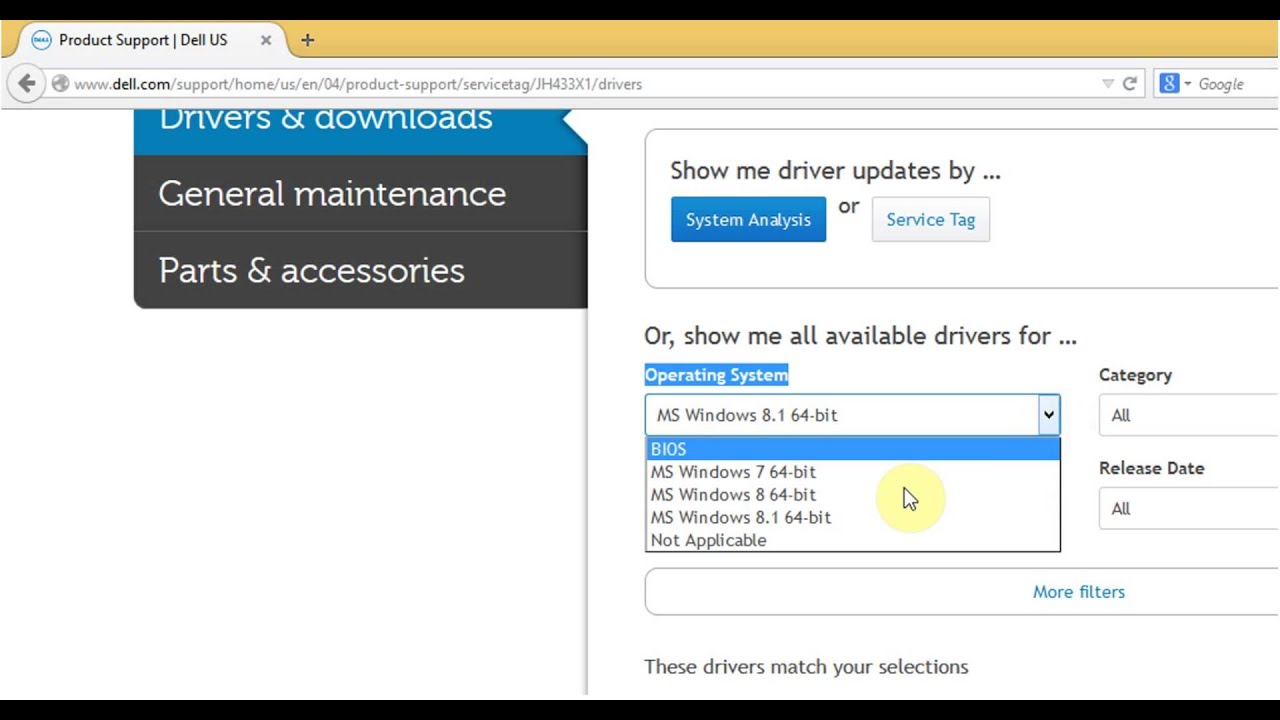Open the Release Date dropdown
The height and width of the screenshot is (720, 1280).
point(1189,509)
